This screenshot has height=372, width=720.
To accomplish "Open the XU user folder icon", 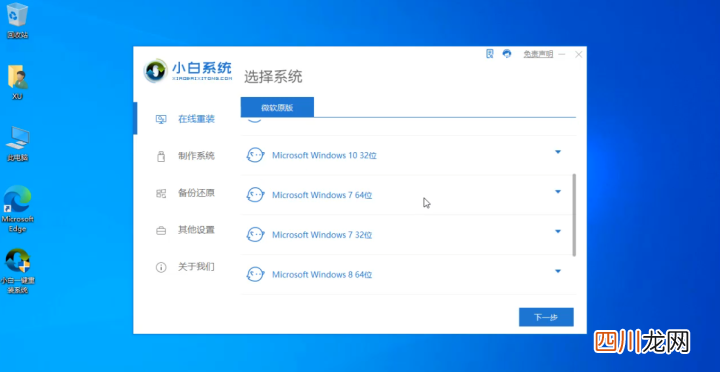I will click(x=17, y=82).
